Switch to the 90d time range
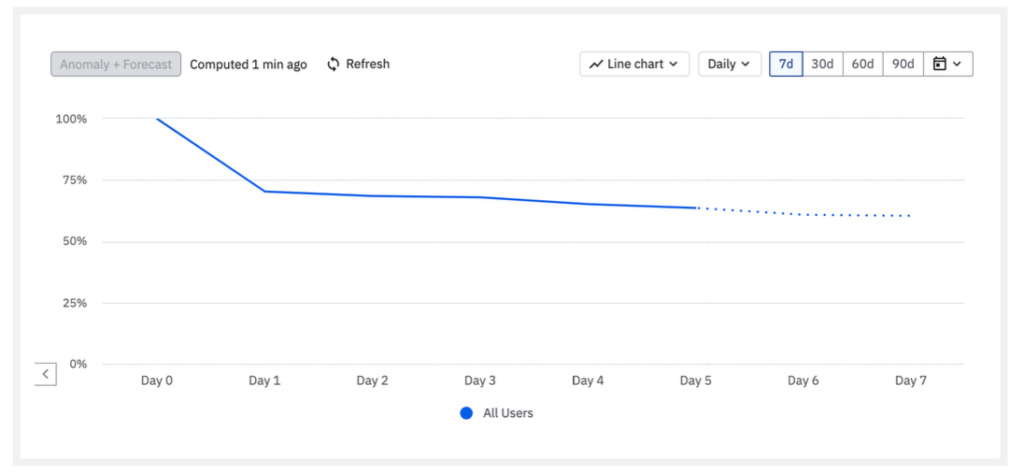This screenshot has height=473, width=1024. 903,64
